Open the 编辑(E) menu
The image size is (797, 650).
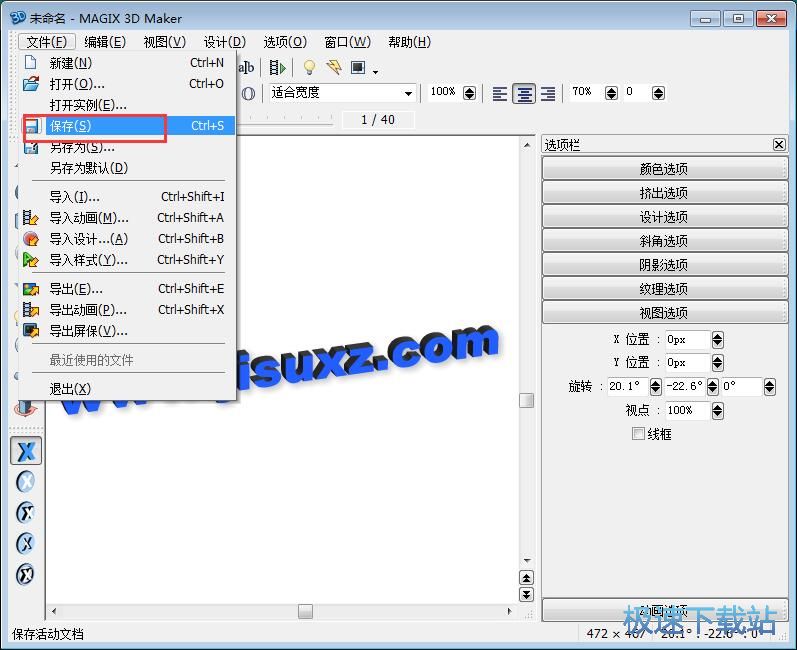point(105,42)
